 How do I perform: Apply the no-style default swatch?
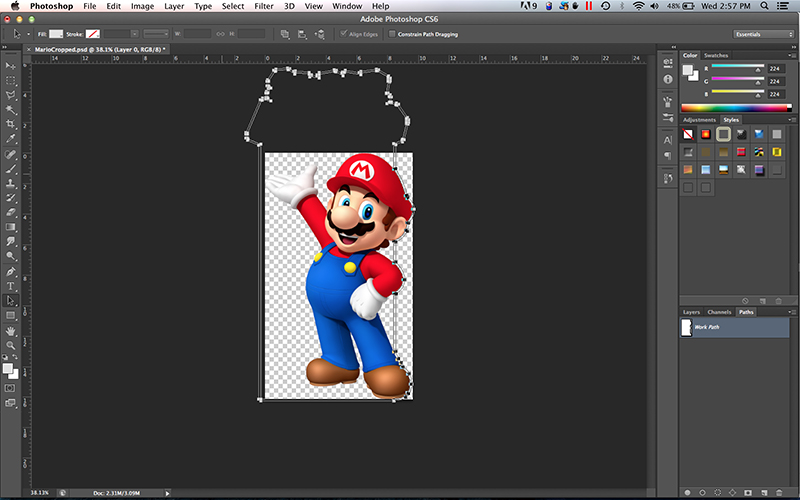pos(688,134)
